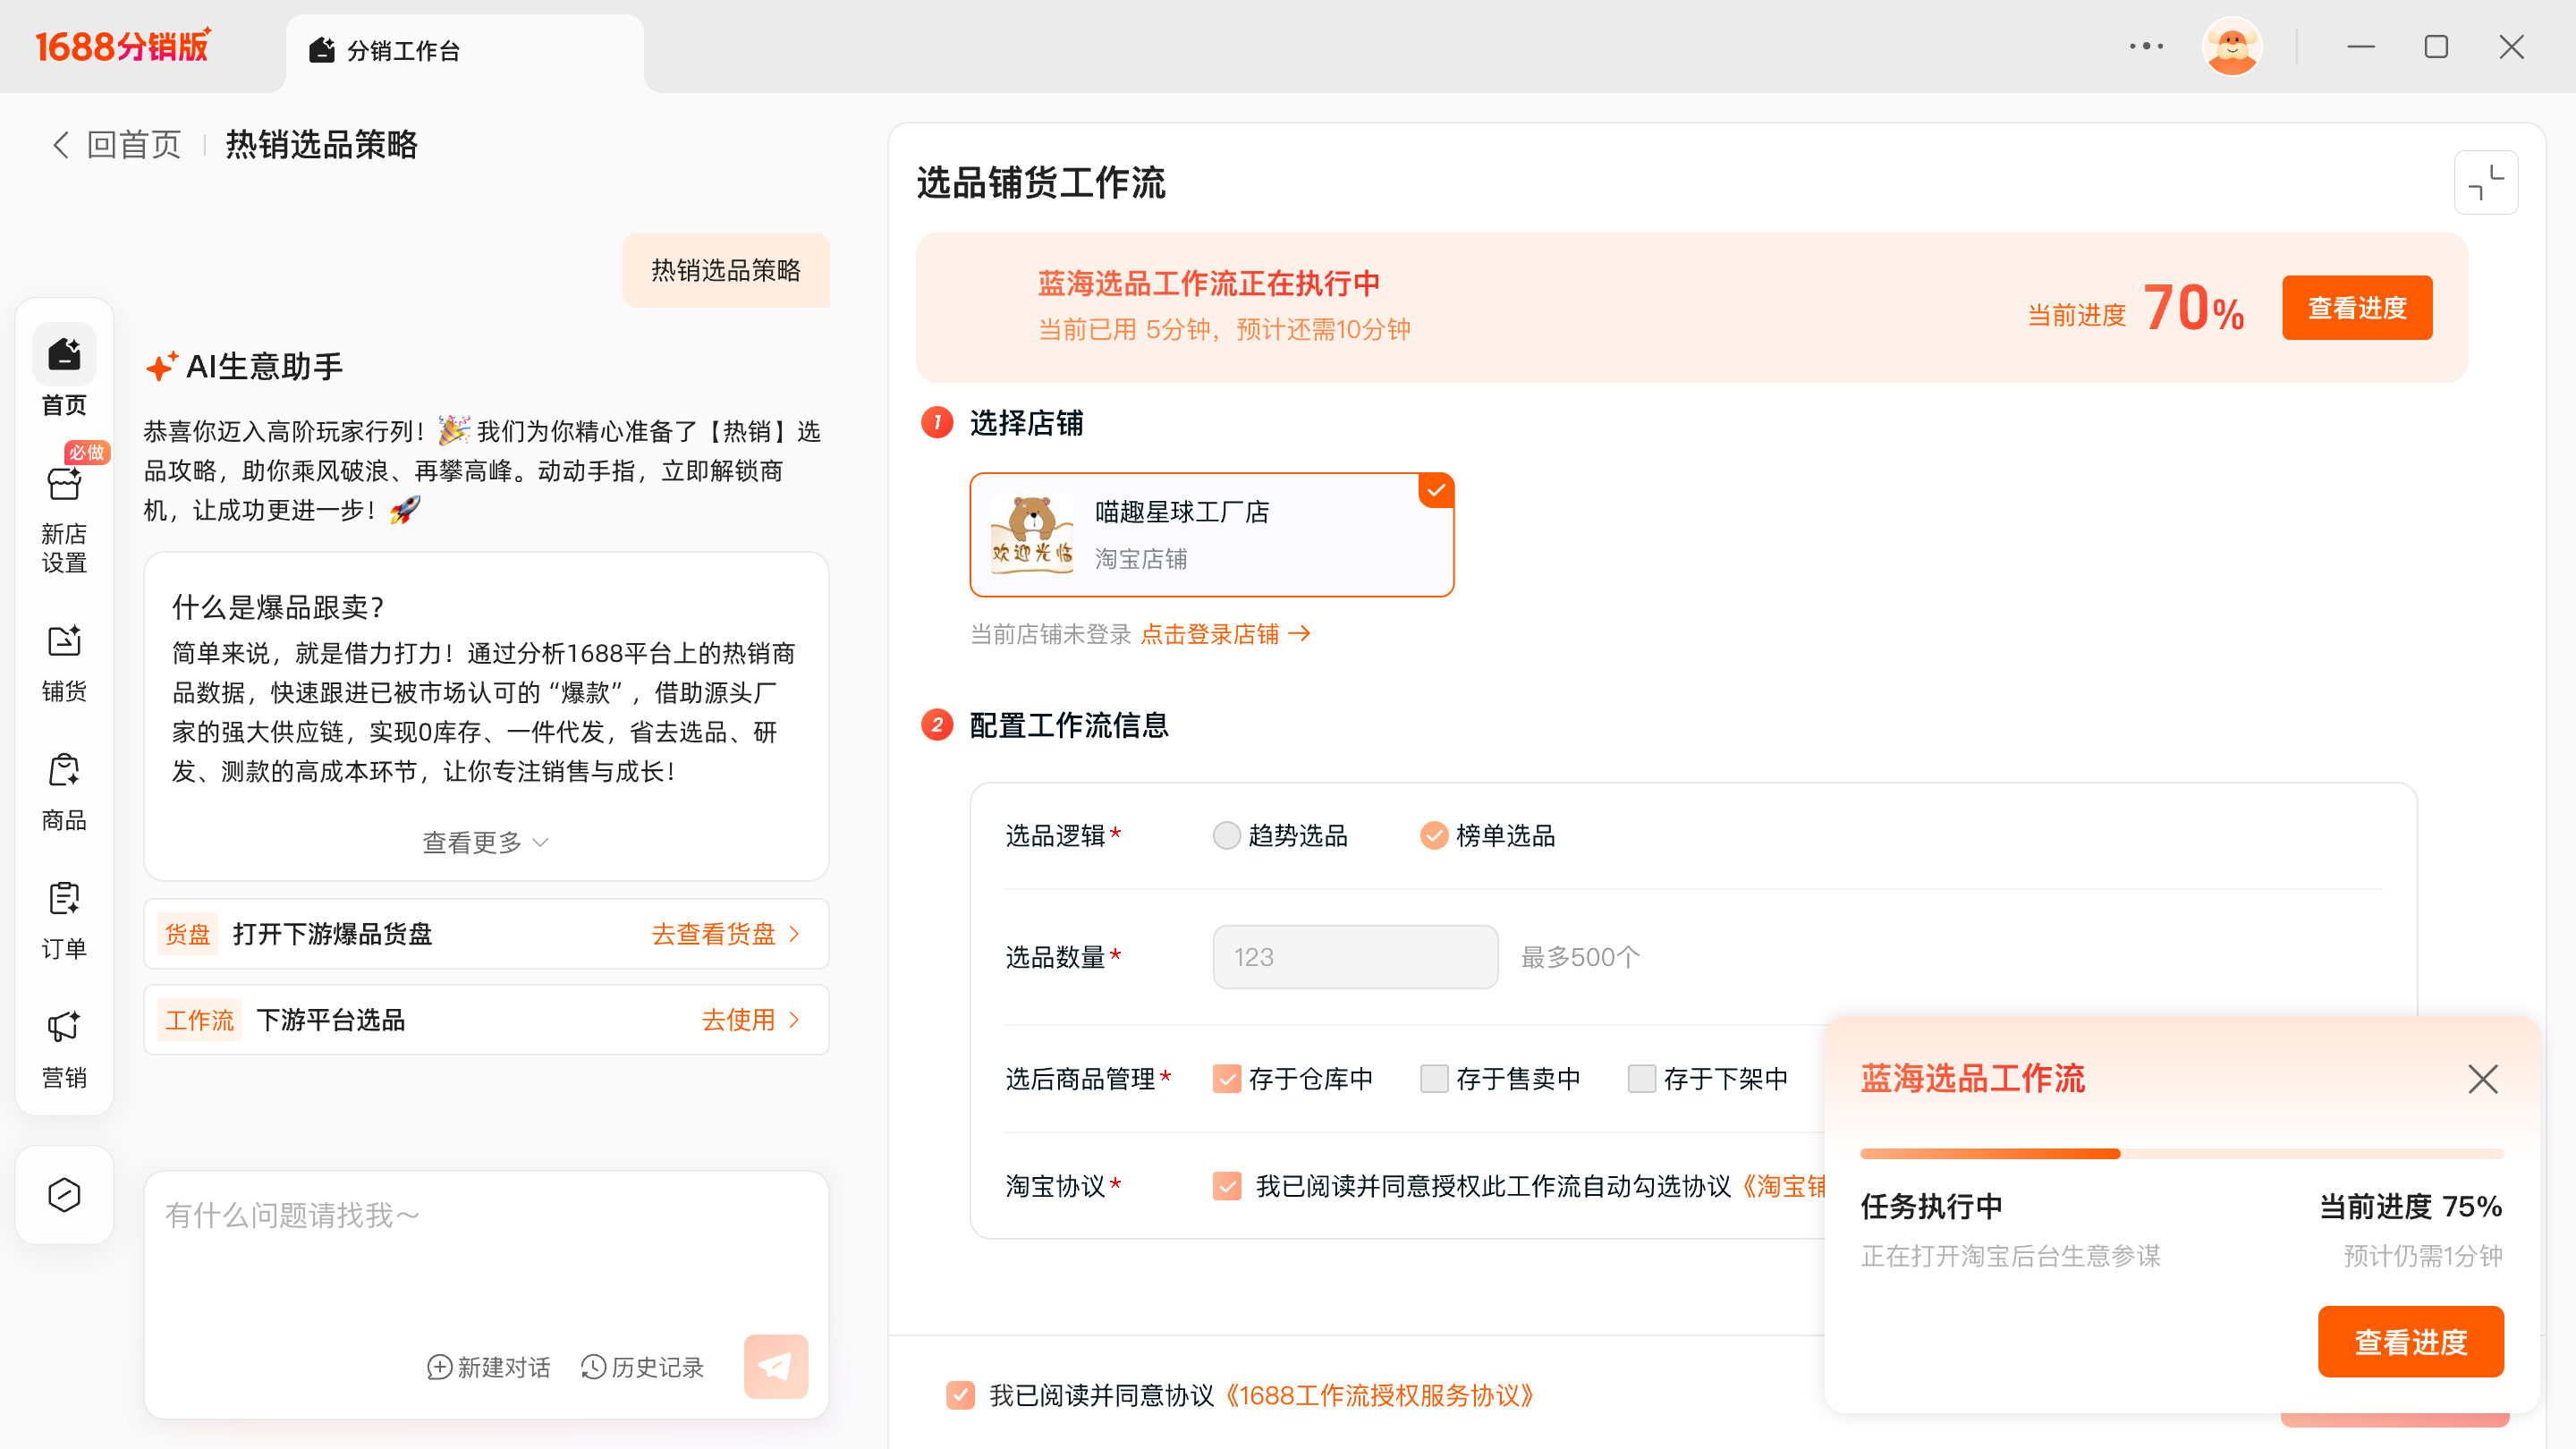Select the 榜单选品 radio option
2576x1449 pixels.
pos(1434,835)
